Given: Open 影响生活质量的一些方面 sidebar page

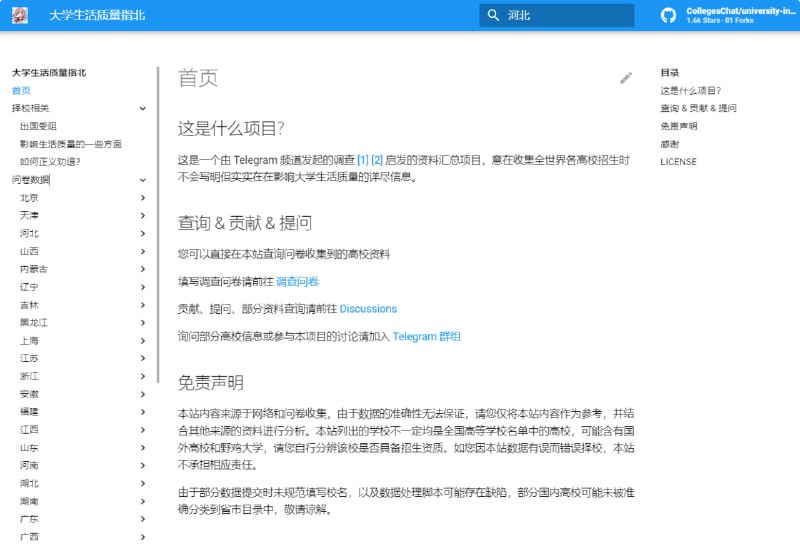Looking at the screenshot, I should pos(70,144).
